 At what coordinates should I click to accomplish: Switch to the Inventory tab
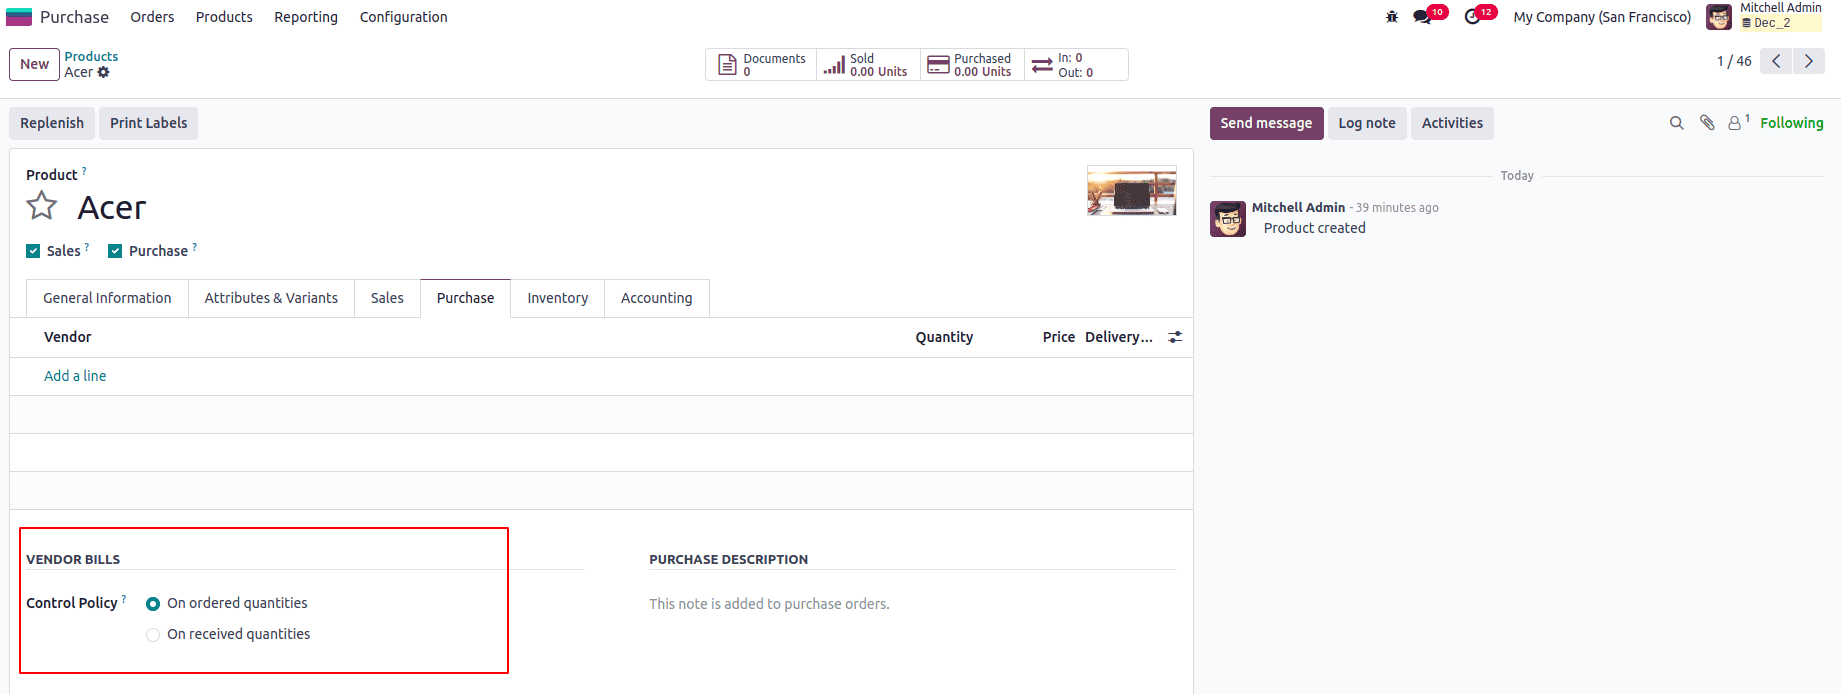tap(557, 298)
